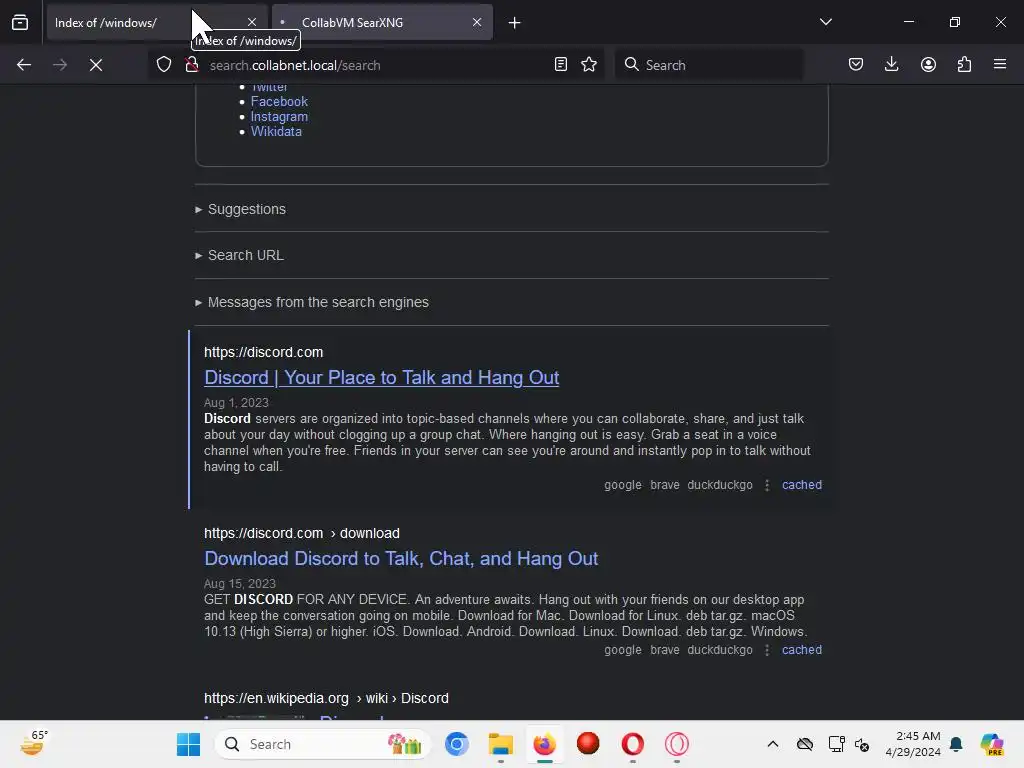Open Copilot preview from taskbar
The width and height of the screenshot is (1024, 768).
[992, 744]
